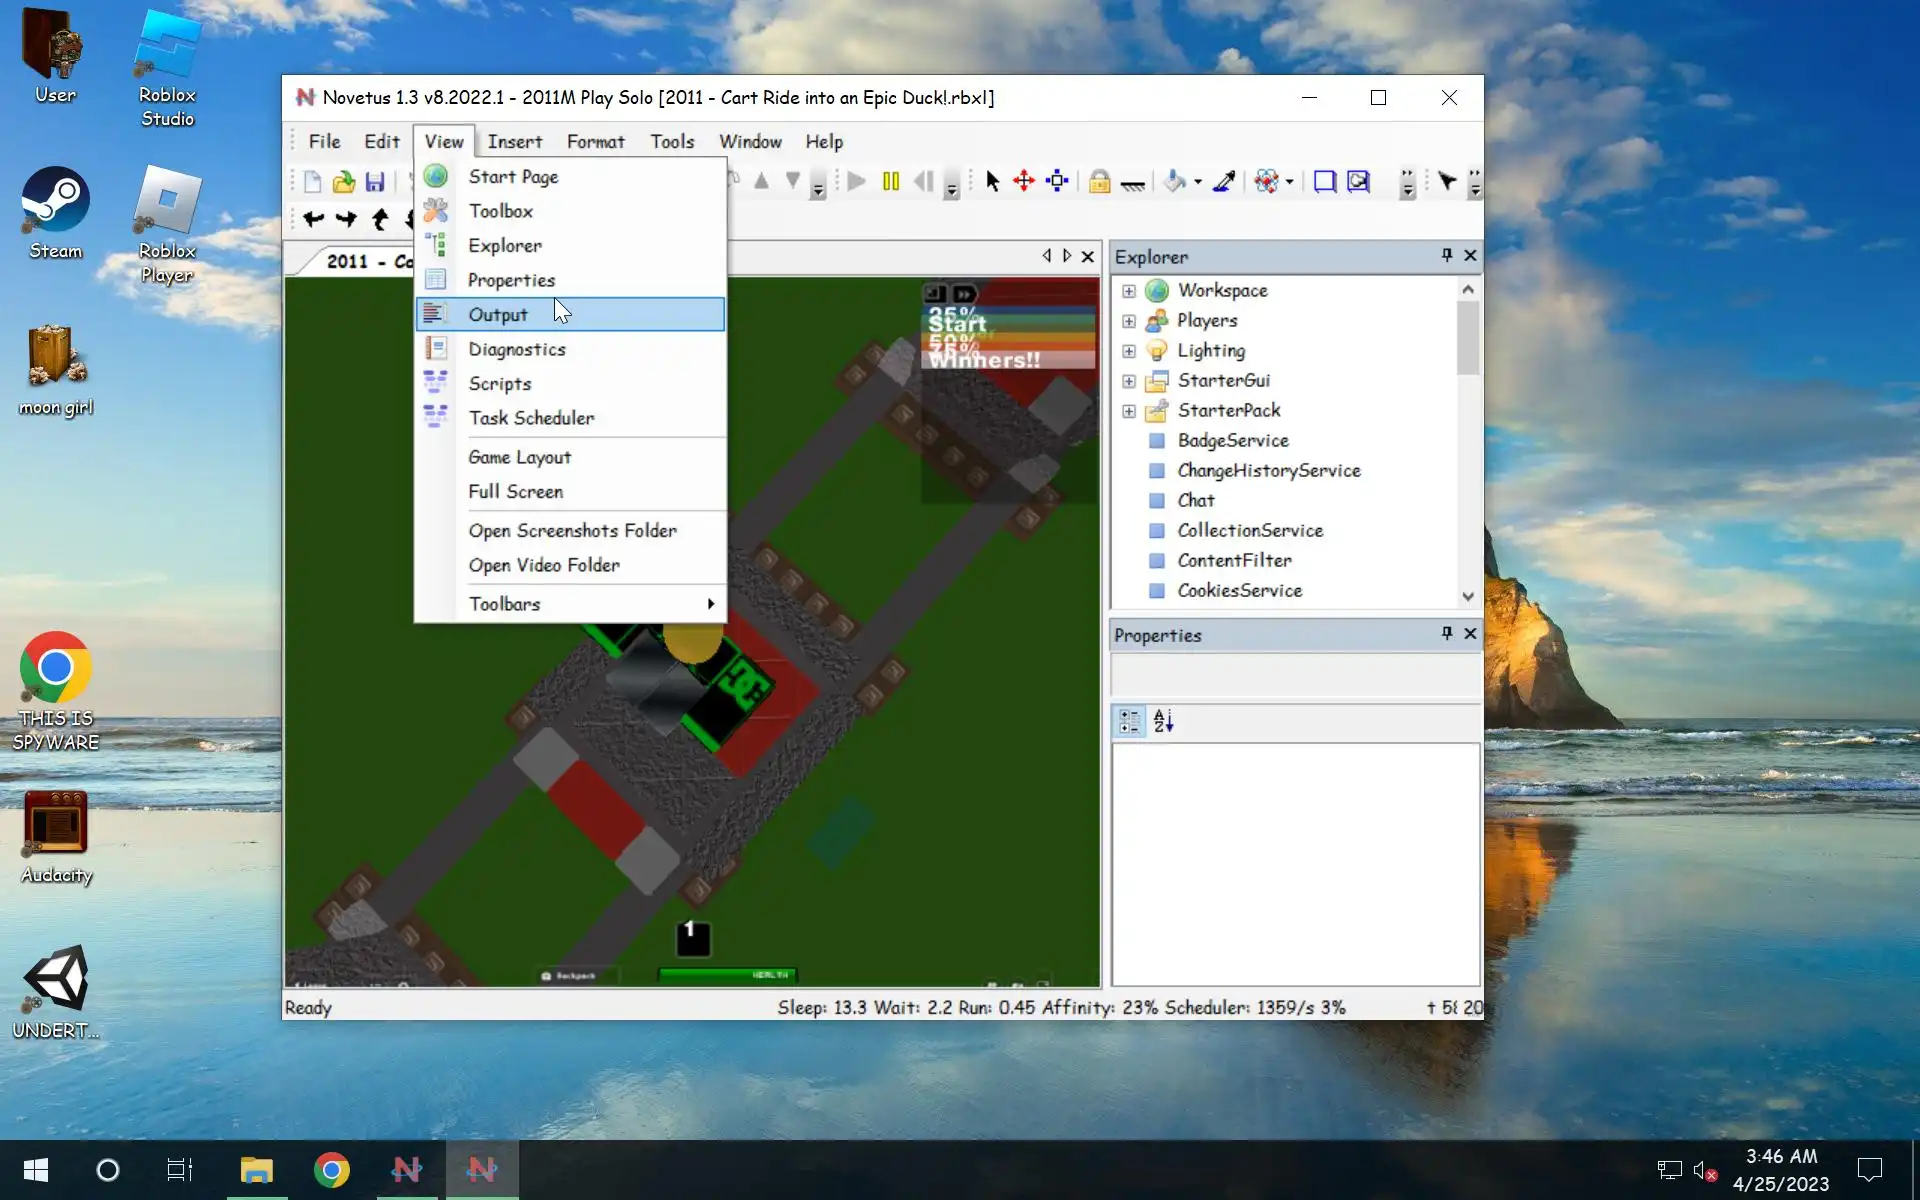Open the paint bucket color dropdown arrow

pyautogui.click(x=1198, y=182)
